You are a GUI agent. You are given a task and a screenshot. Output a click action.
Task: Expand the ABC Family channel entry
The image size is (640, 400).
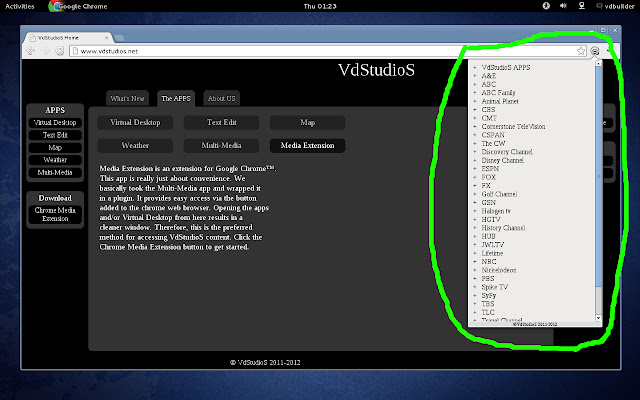pyautogui.click(x=475, y=93)
